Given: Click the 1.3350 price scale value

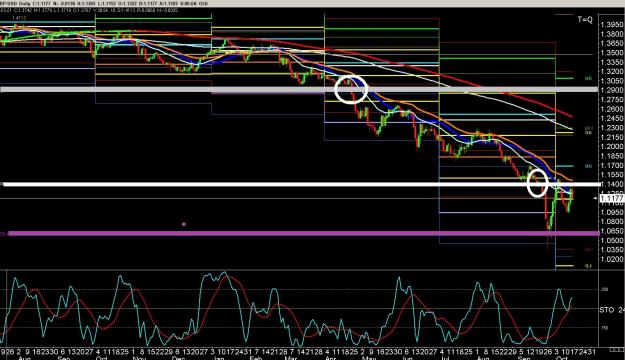Looking at the screenshot, I should (612, 63).
